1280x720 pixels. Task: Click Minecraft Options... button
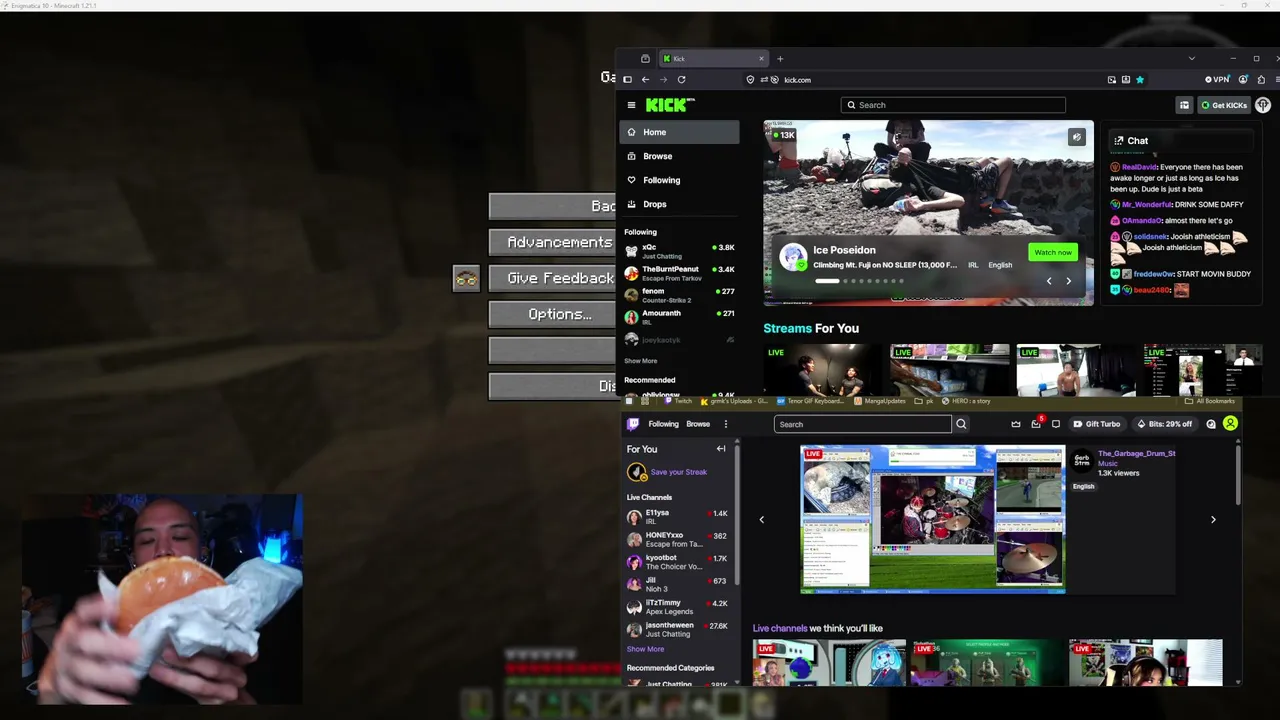tap(552, 314)
